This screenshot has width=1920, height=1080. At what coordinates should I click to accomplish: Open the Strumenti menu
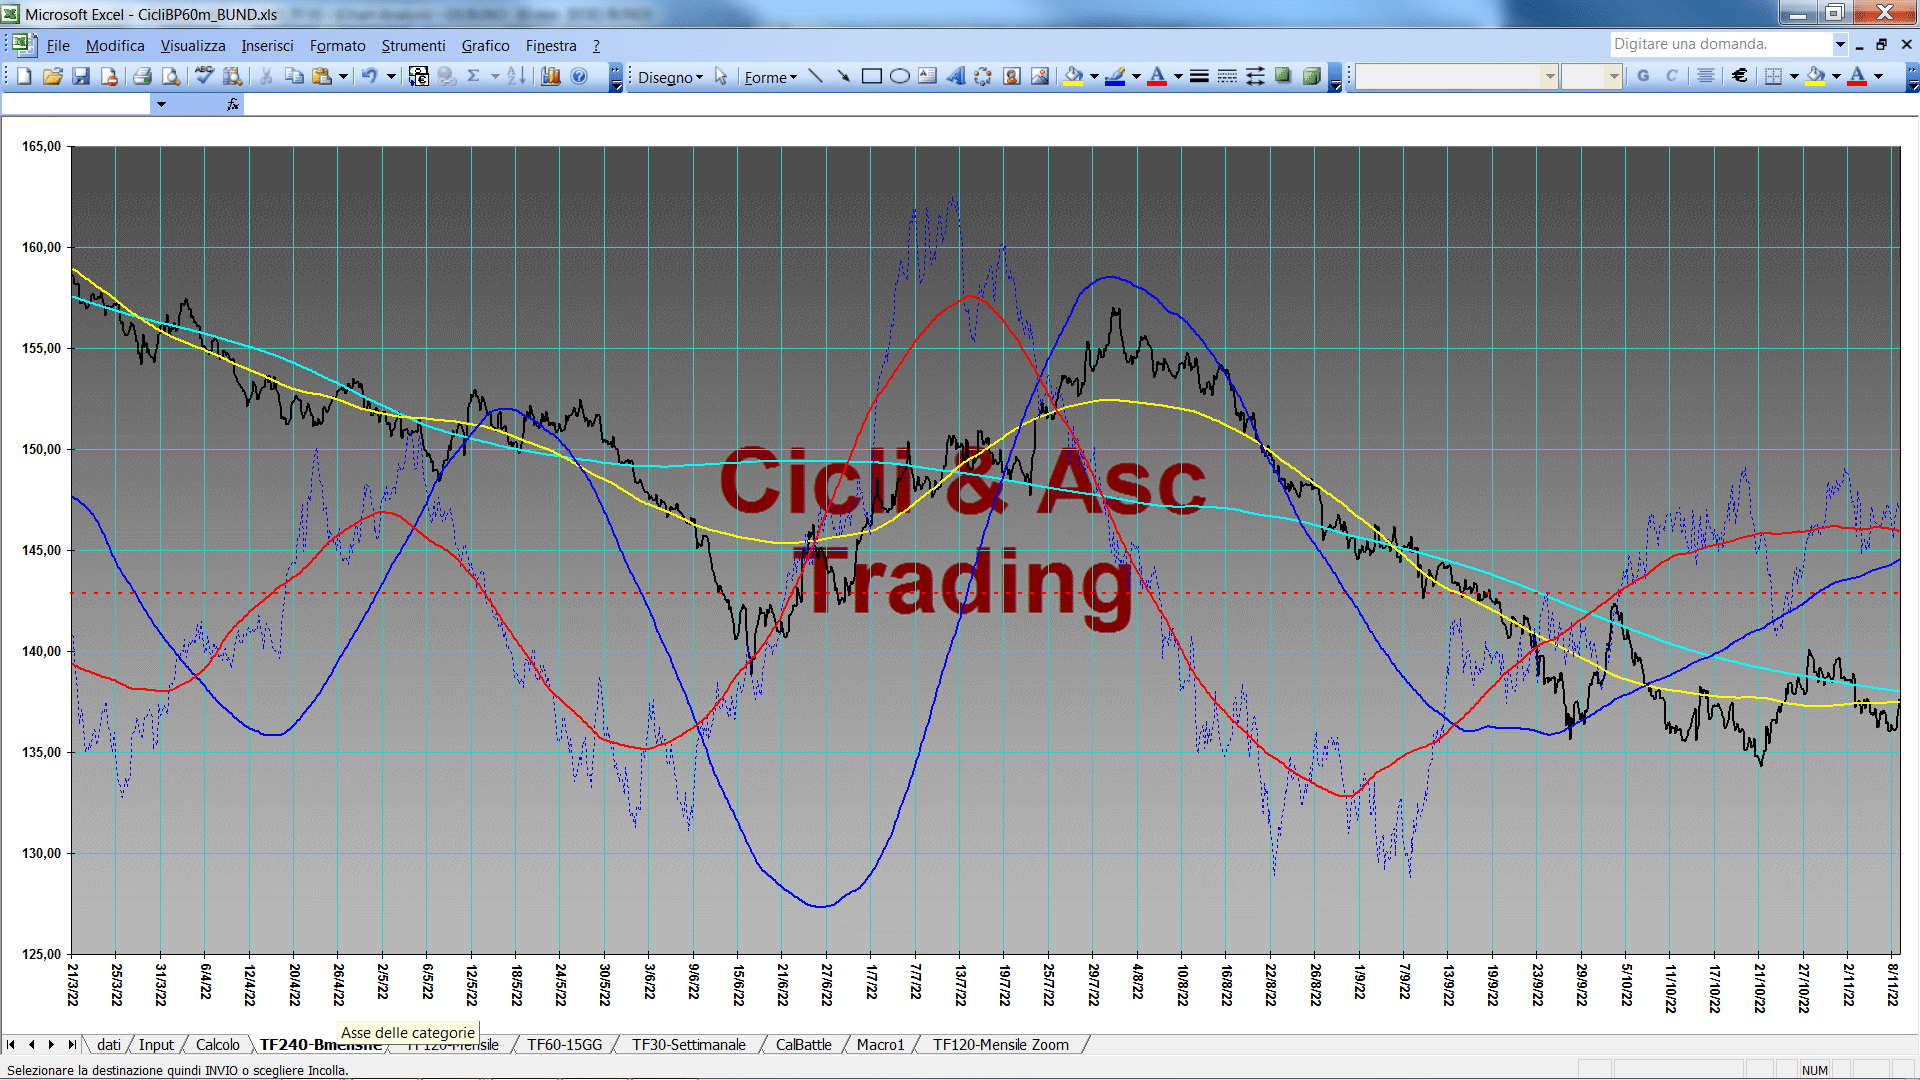pyautogui.click(x=413, y=46)
